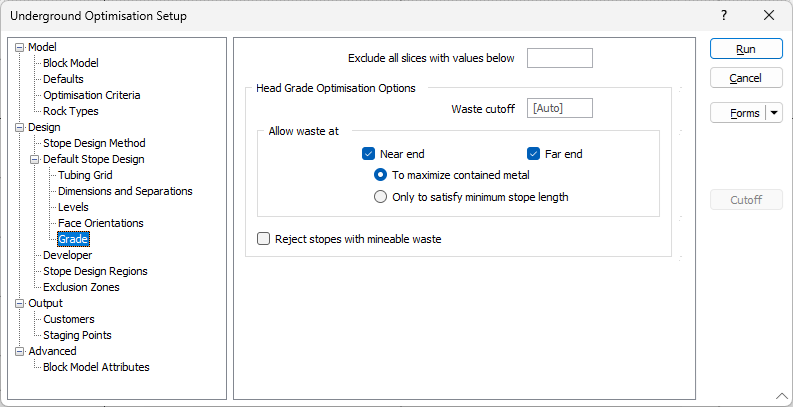793x407 pixels.
Task: Collapse the Advanced tree node
Action: tap(20, 351)
